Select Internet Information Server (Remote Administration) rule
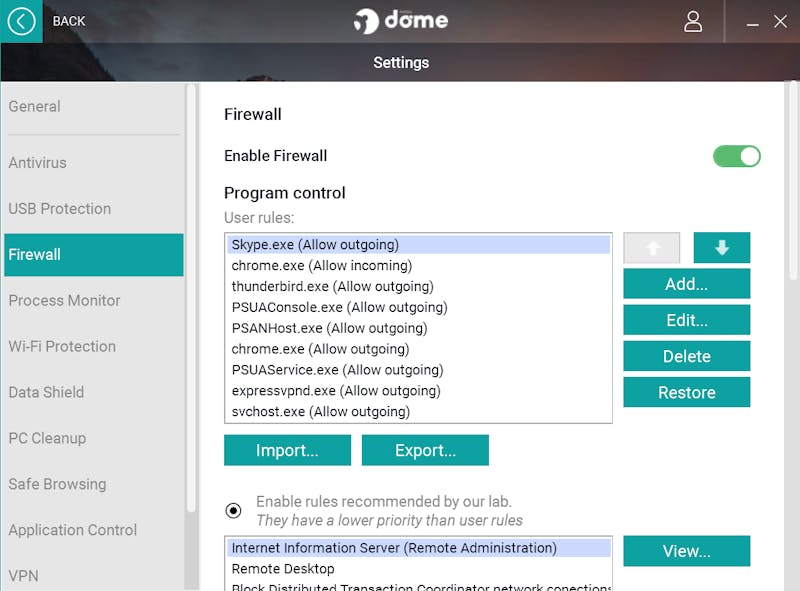 coord(418,548)
